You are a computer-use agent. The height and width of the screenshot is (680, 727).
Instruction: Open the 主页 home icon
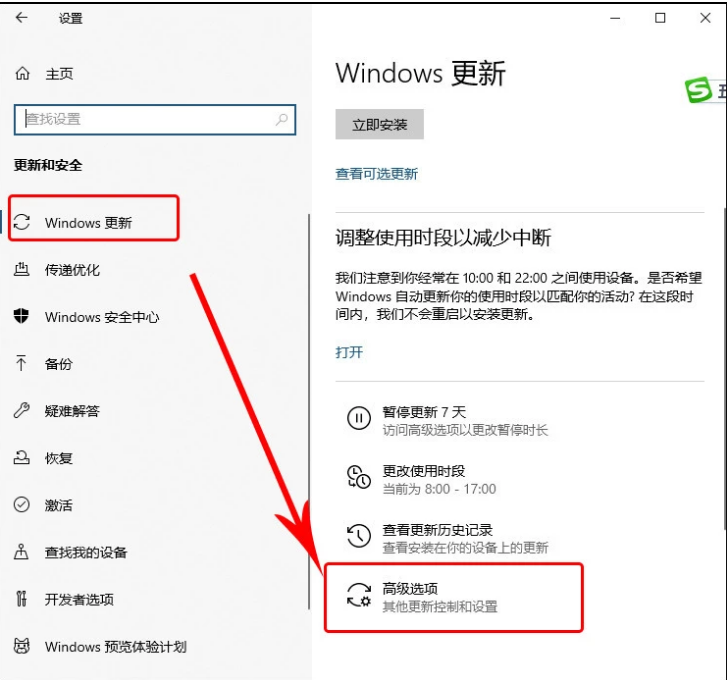click(22, 74)
